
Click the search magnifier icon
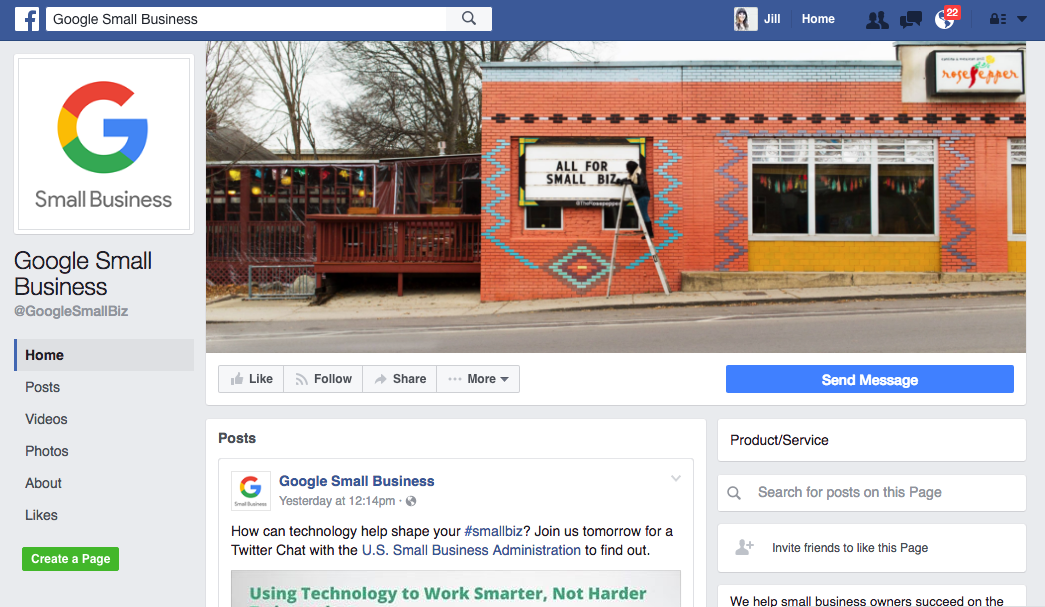pyautogui.click(x=469, y=19)
